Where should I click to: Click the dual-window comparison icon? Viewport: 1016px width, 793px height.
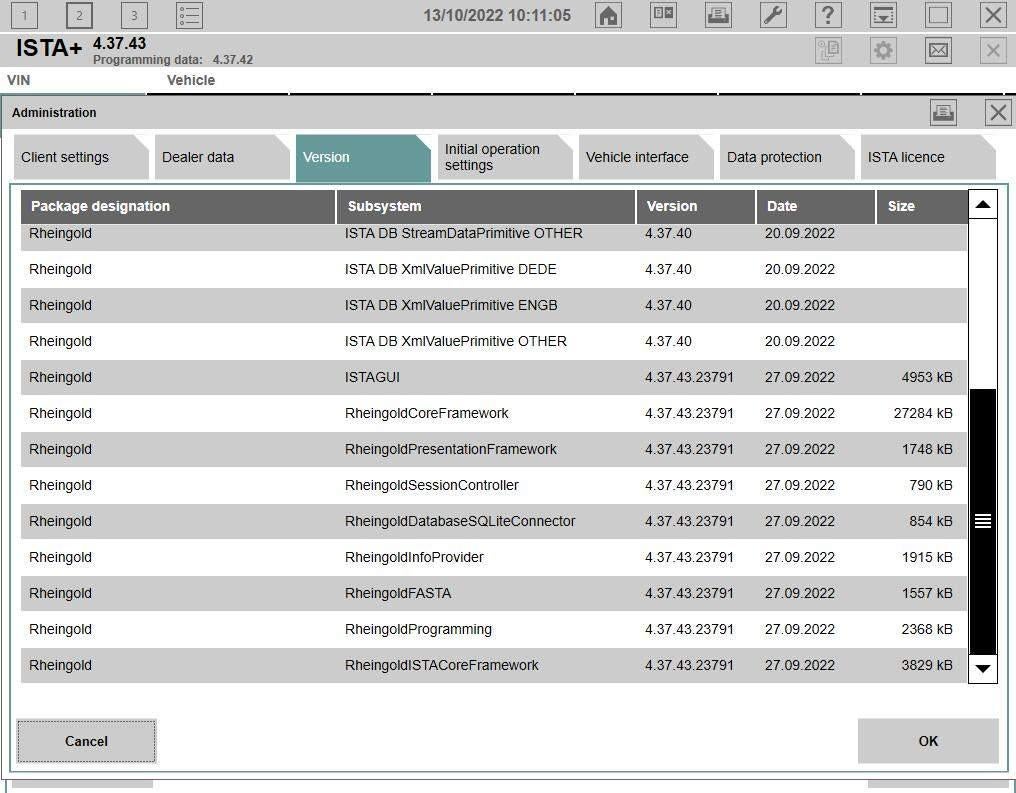coord(663,15)
